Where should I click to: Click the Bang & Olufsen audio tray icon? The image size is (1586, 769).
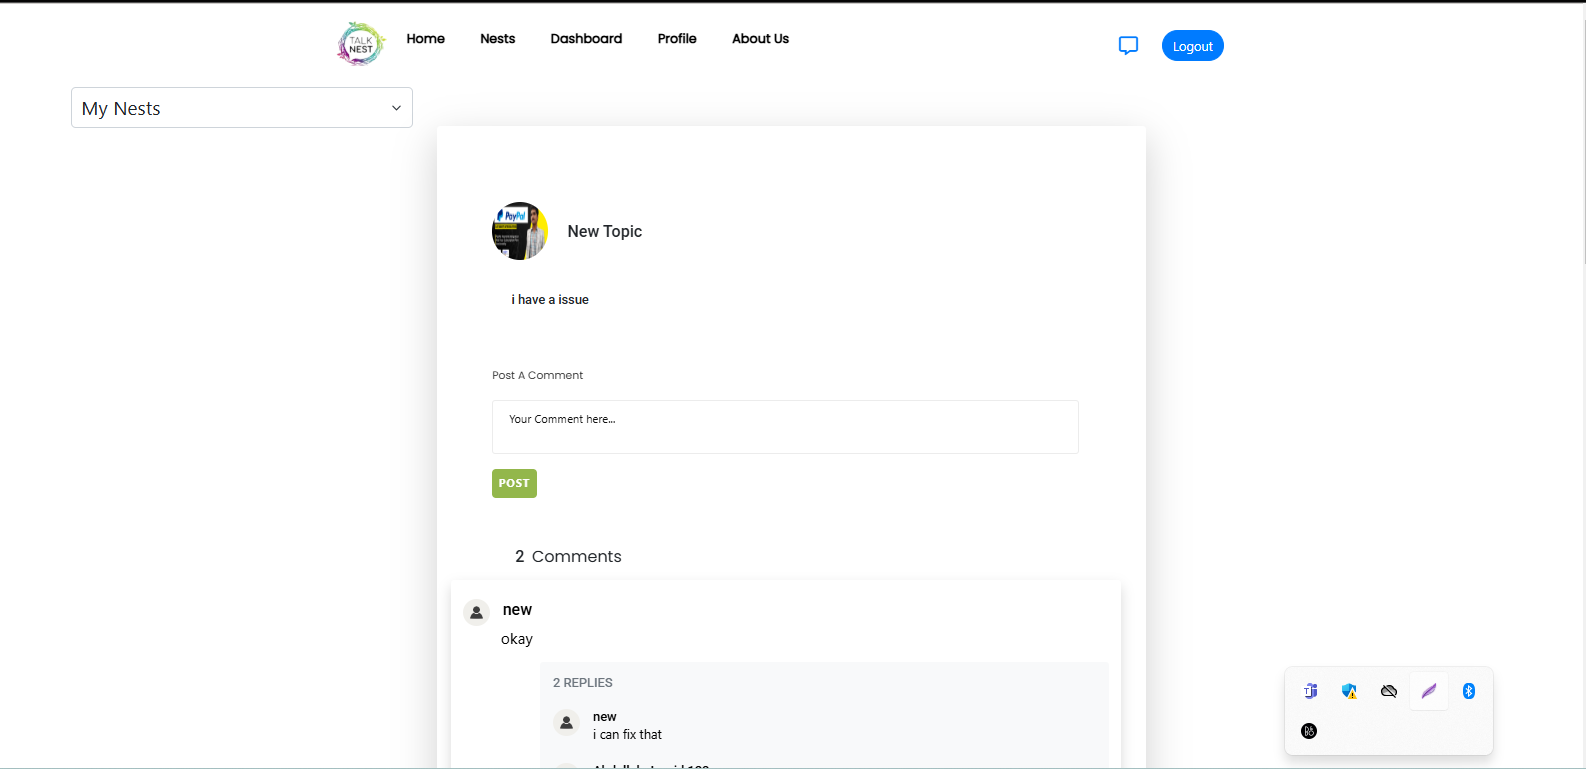click(x=1309, y=731)
